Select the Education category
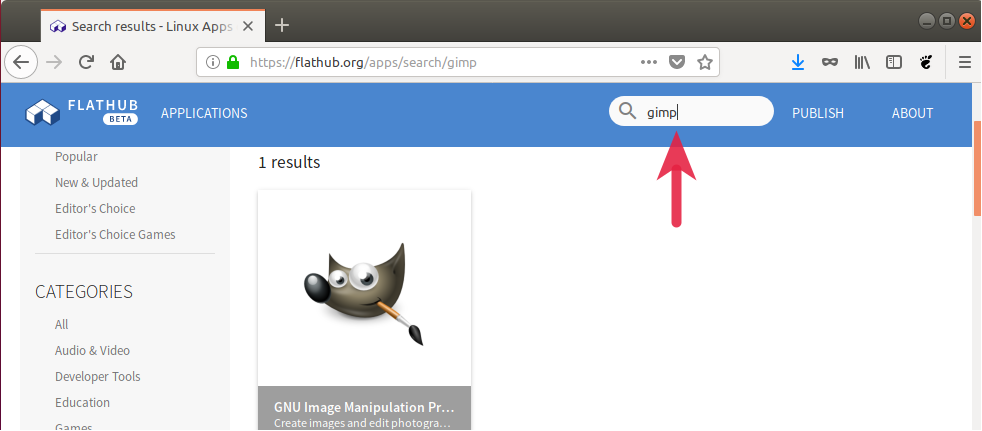Screen dimensions: 982x431 pyautogui.click(x=82, y=402)
